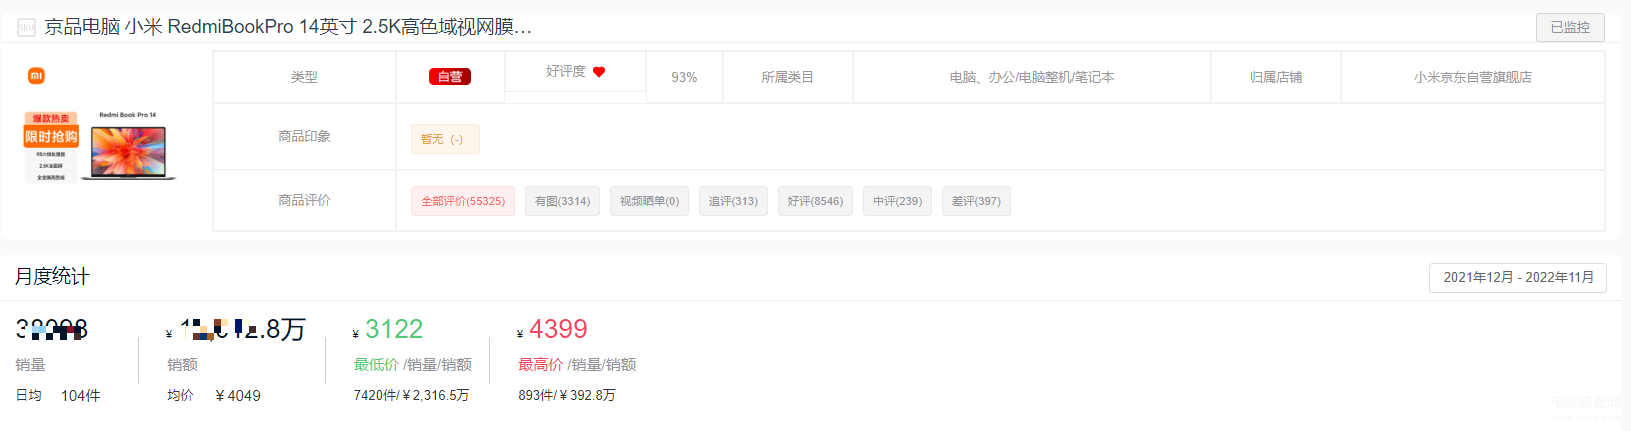Select 视频晒单(0) review filter
The image size is (1631, 431).
(x=649, y=201)
